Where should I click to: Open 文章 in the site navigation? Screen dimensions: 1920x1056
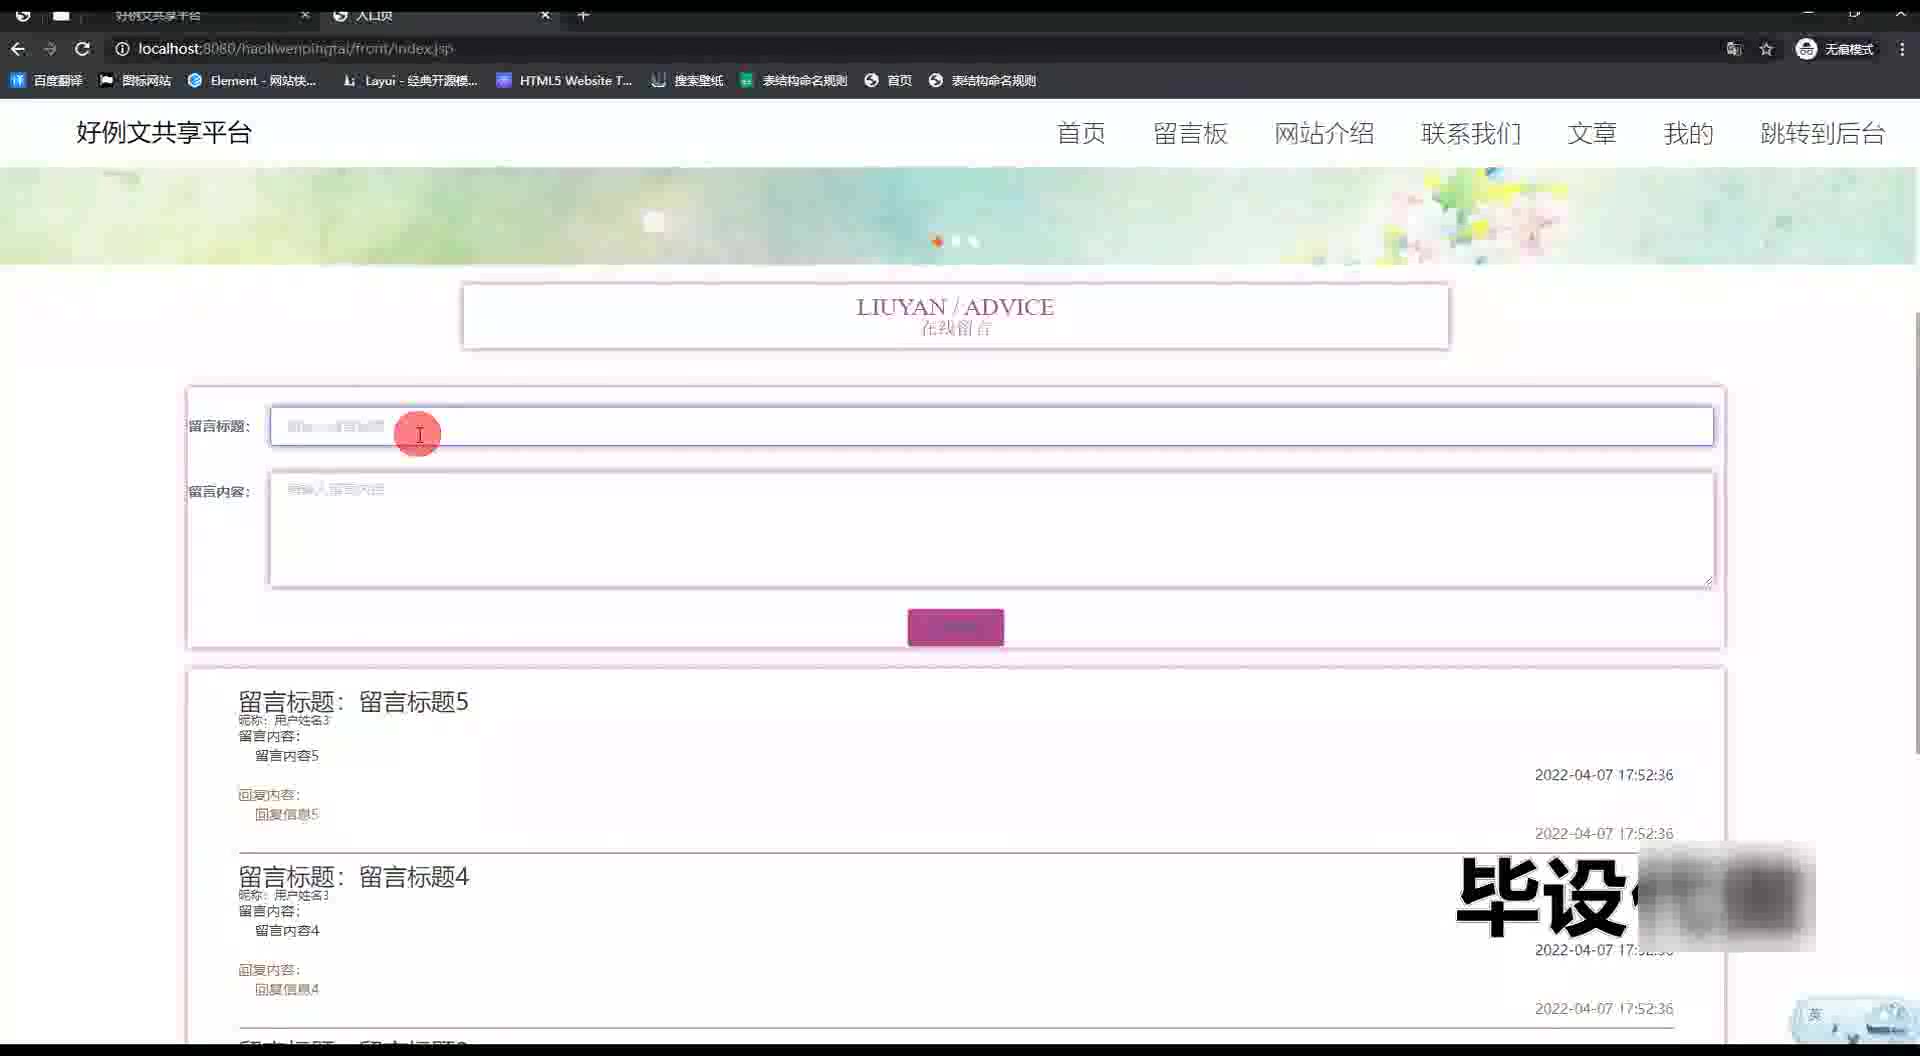click(1592, 134)
